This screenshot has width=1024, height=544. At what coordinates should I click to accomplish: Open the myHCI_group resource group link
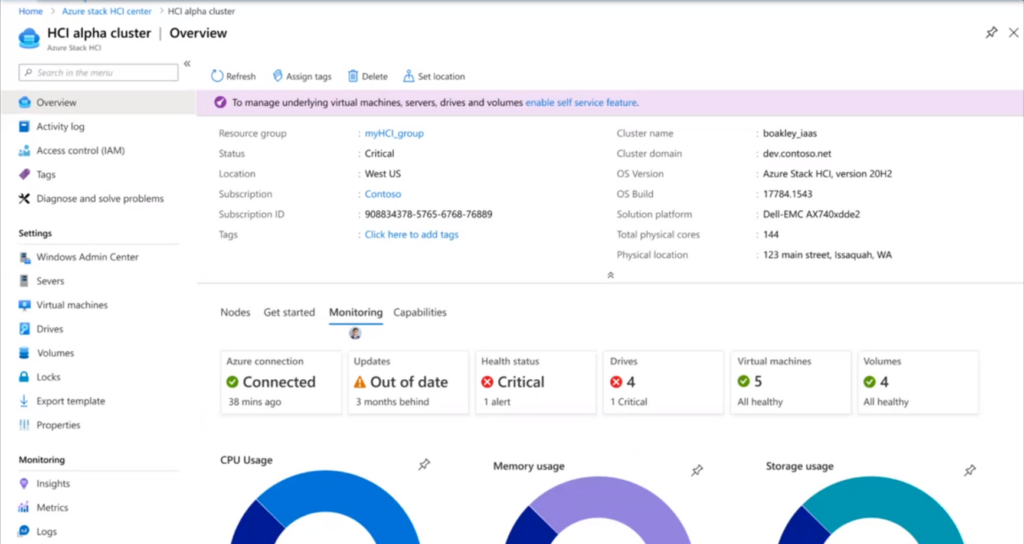(394, 133)
